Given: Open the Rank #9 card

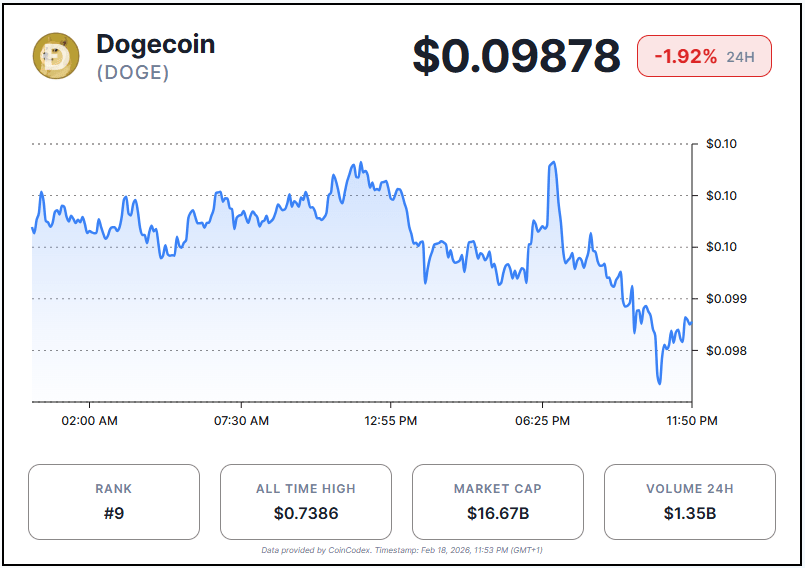Looking at the screenshot, I should [x=113, y=502].
